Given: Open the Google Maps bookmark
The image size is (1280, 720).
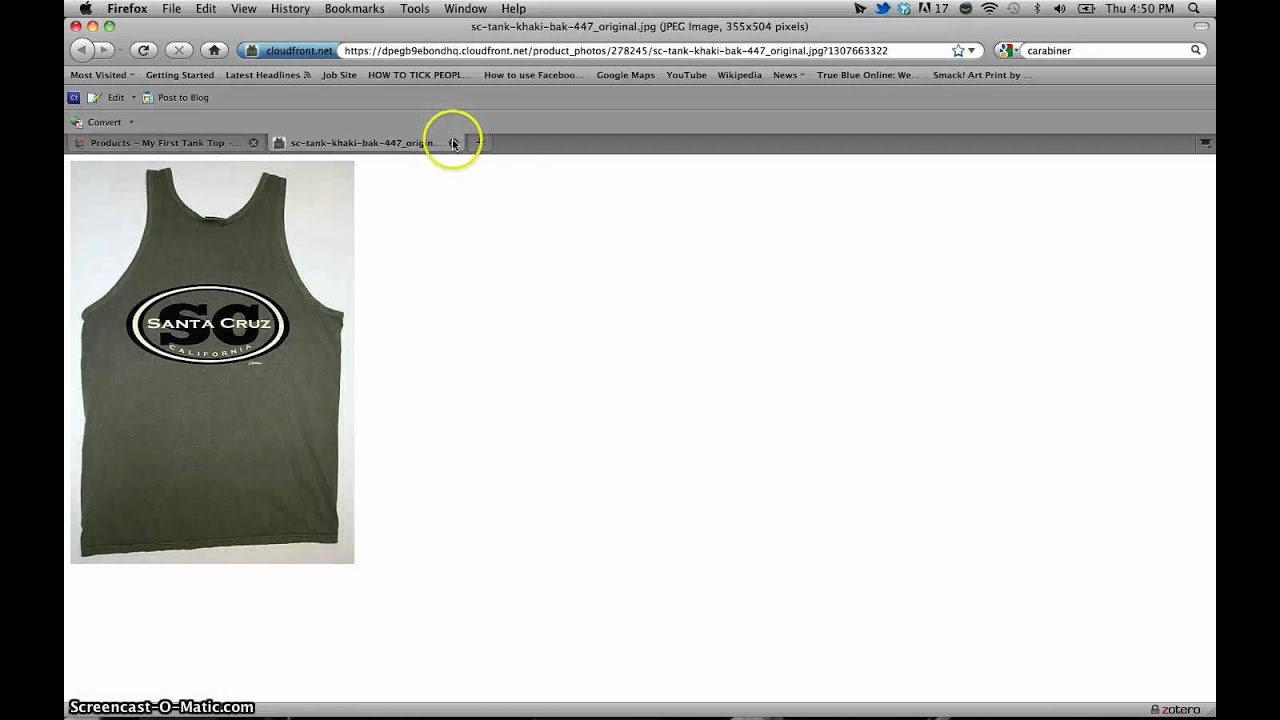Looking at the screenshot, I should [625, 75].
